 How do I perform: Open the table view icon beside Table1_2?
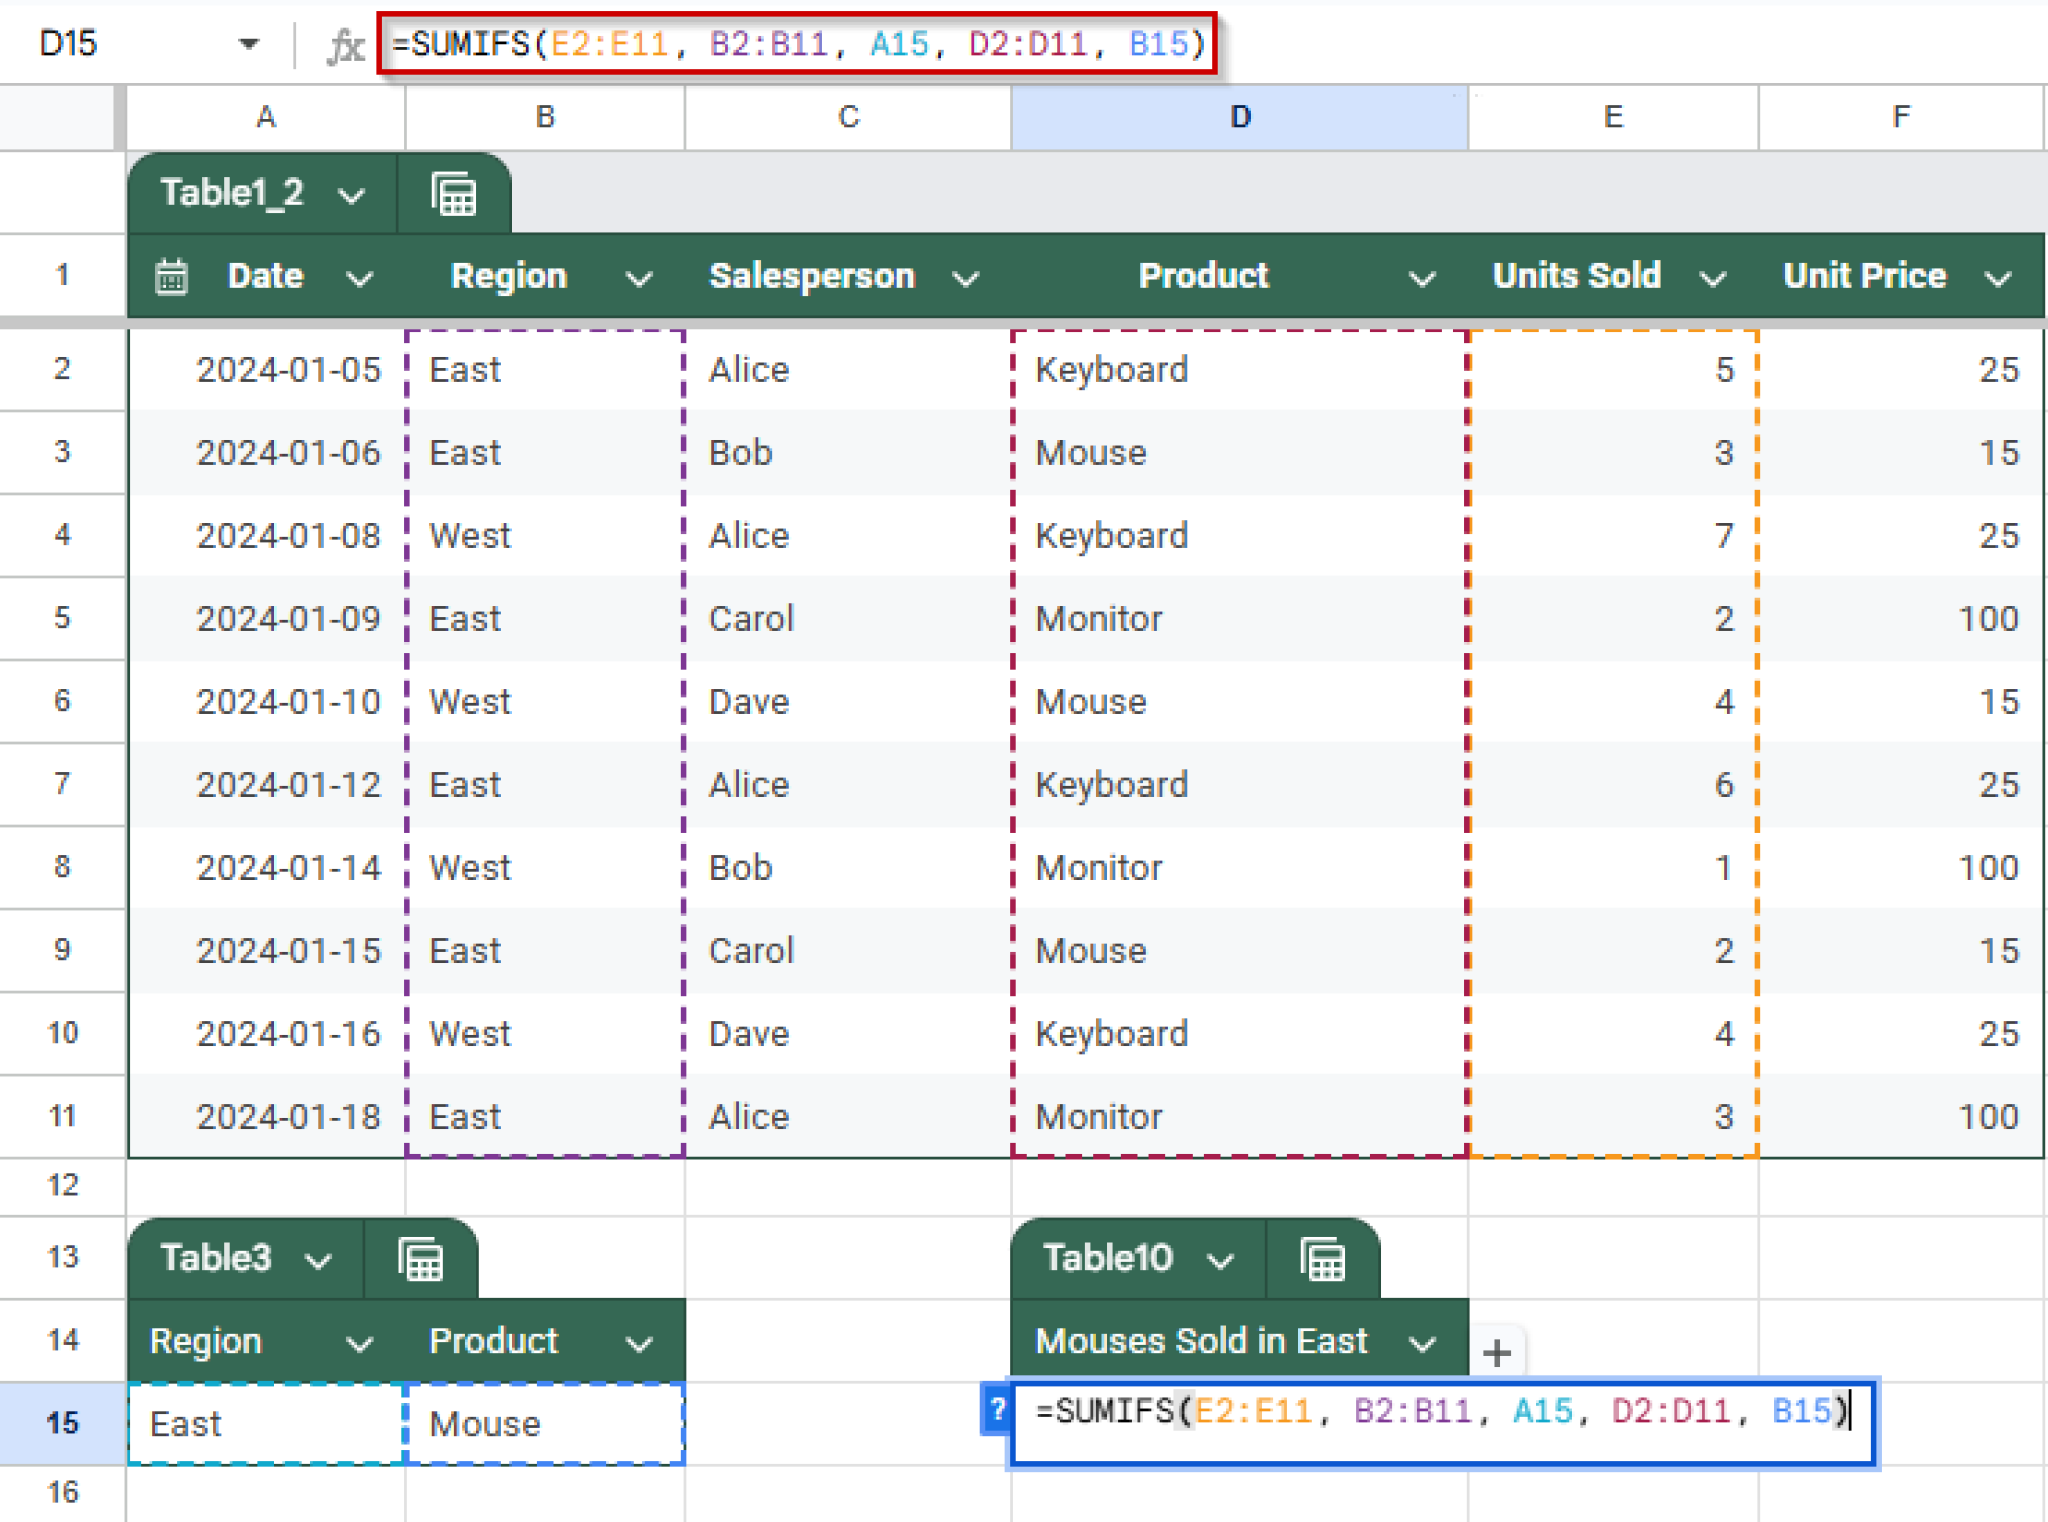(455, 193)
